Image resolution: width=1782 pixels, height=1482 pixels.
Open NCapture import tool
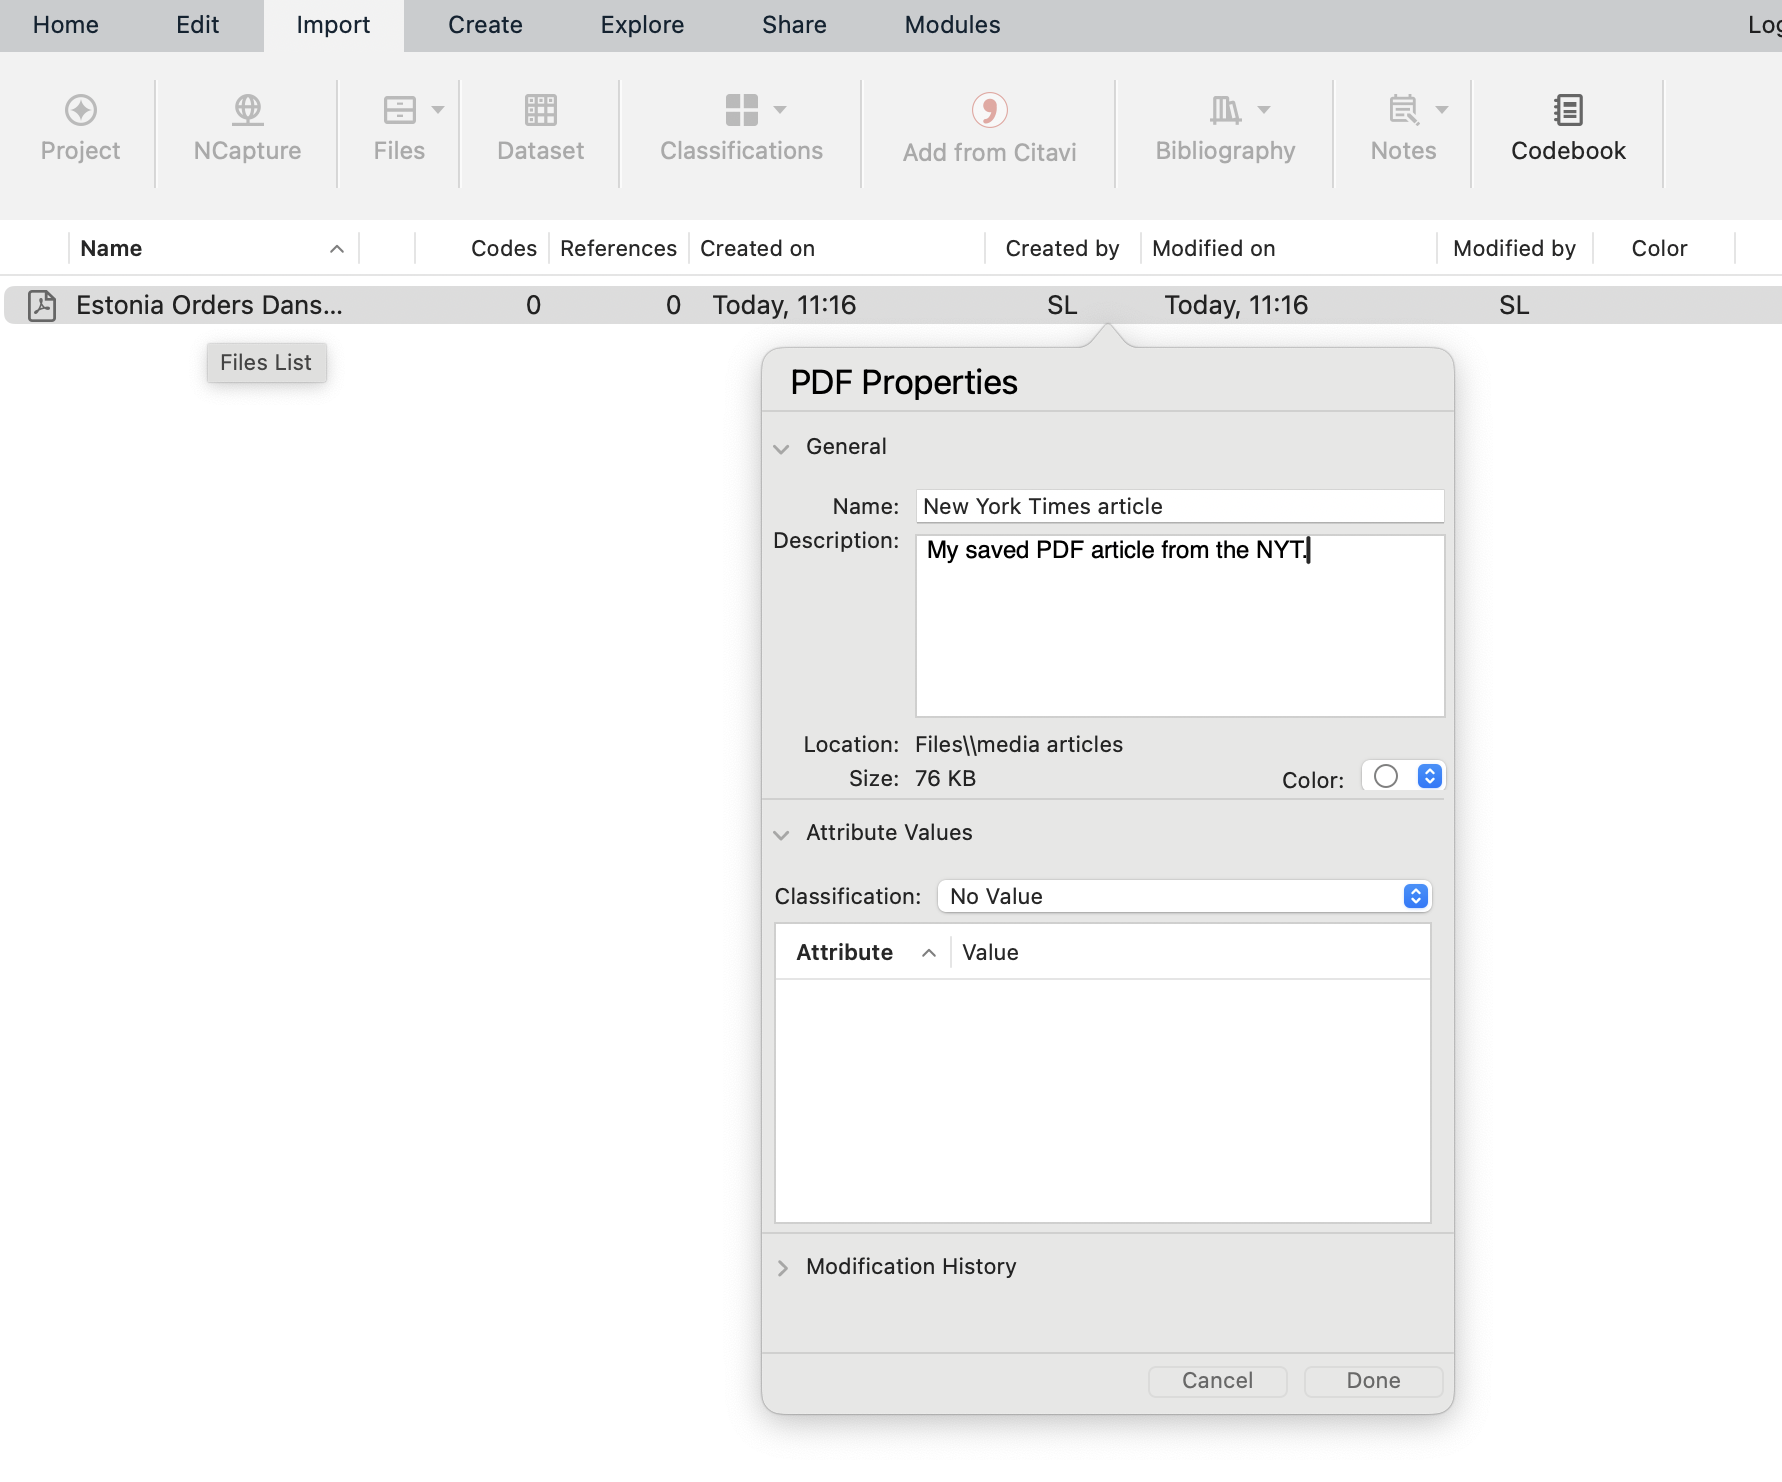[247, 110]
